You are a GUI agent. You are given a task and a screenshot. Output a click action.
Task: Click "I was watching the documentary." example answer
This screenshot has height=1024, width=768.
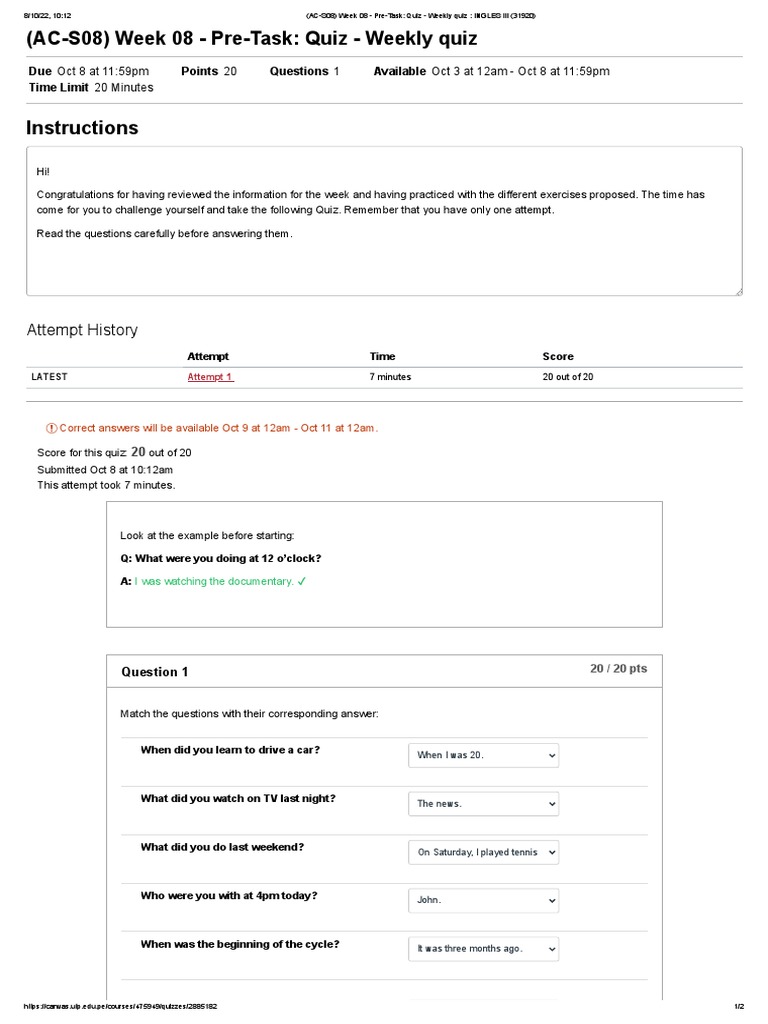tap(213, 582)
